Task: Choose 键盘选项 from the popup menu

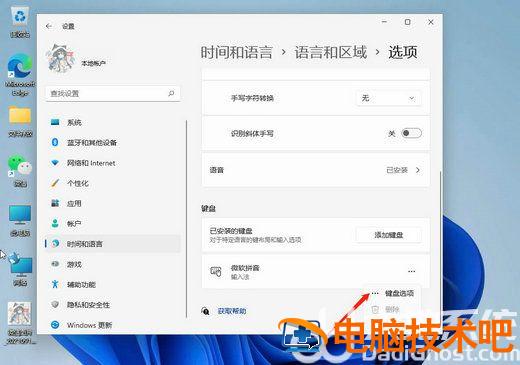Action: [392, 293]
